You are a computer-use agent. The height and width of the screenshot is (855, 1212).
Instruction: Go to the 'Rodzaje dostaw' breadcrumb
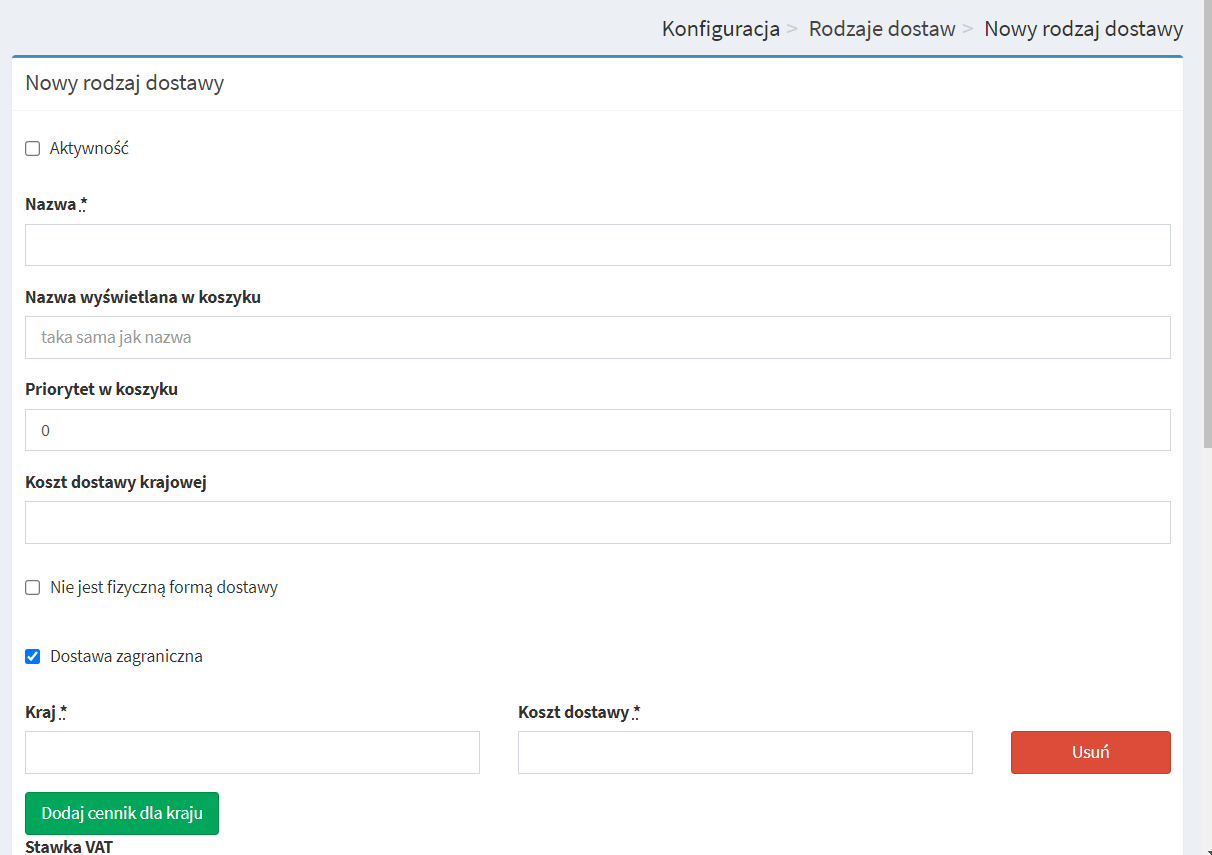click(x=882, y=29)
